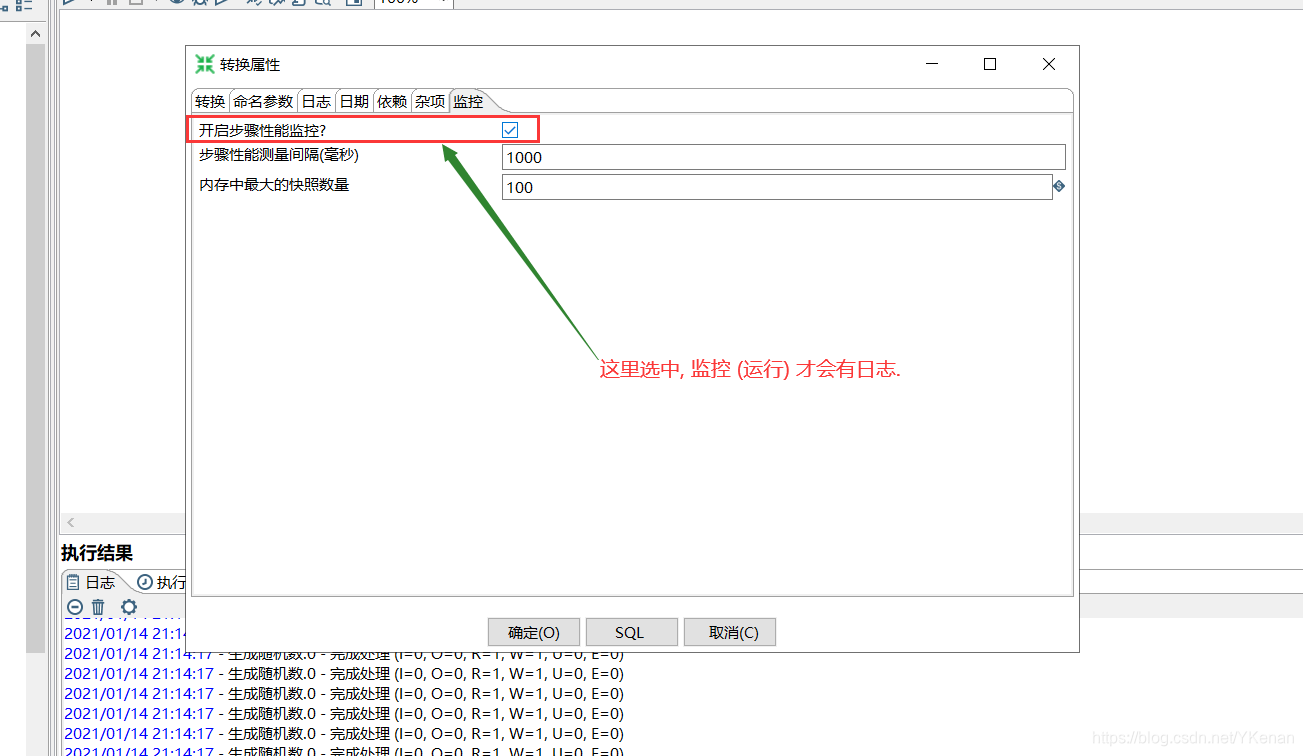This screenshot has width=1303, height=756.
Task: Click the left arrow of canvas horizontal scrollbar
Action: 71,523
